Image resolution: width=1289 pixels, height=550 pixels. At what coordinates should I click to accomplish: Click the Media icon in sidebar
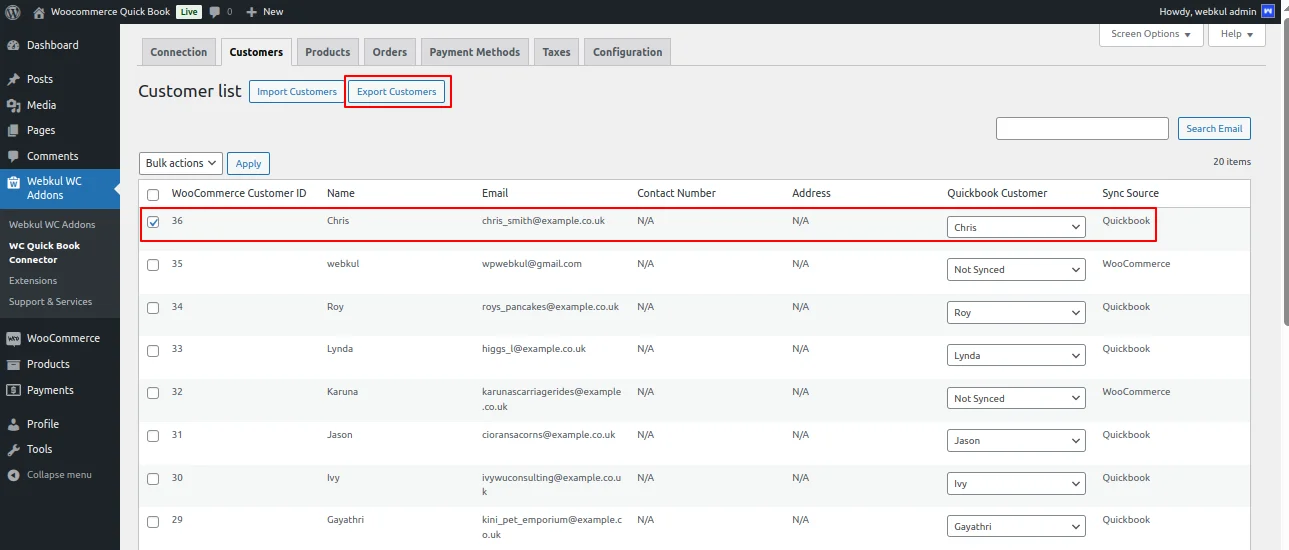[14, 105]
